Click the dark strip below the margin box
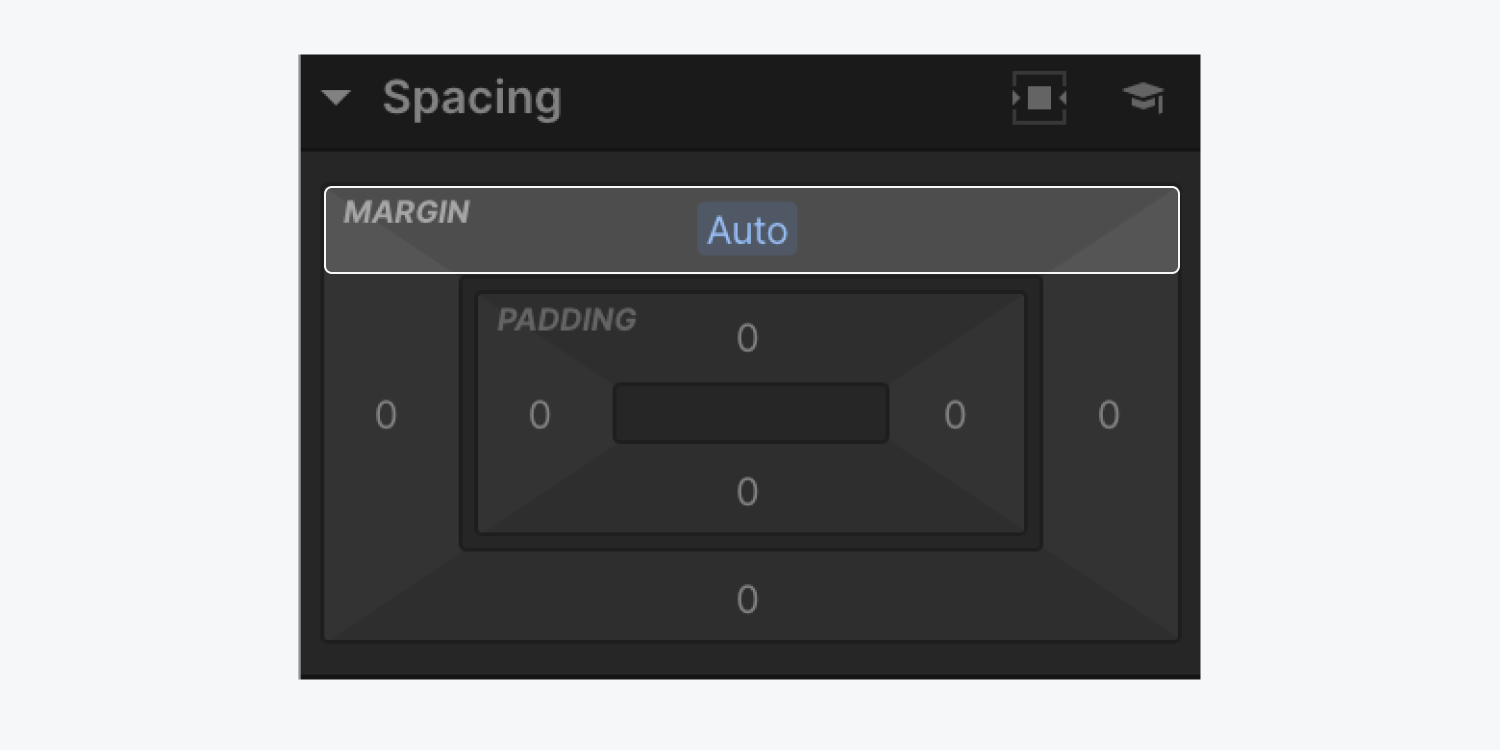Image resolution: width=1501 pixels, height=751 pixels. pyautogui.click(x=750, y=660)
